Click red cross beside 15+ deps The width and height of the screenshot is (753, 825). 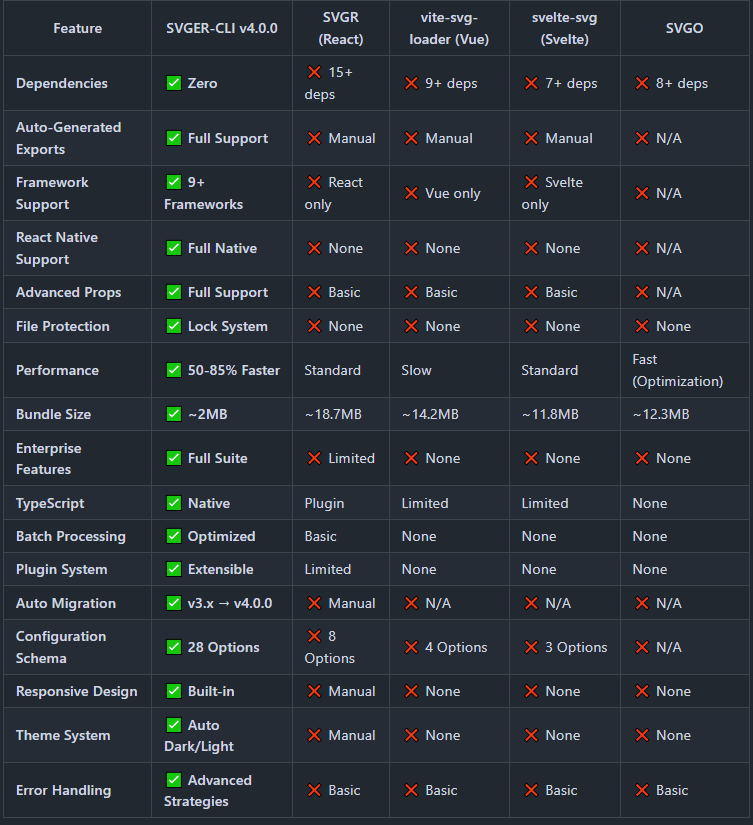point(314,72)
